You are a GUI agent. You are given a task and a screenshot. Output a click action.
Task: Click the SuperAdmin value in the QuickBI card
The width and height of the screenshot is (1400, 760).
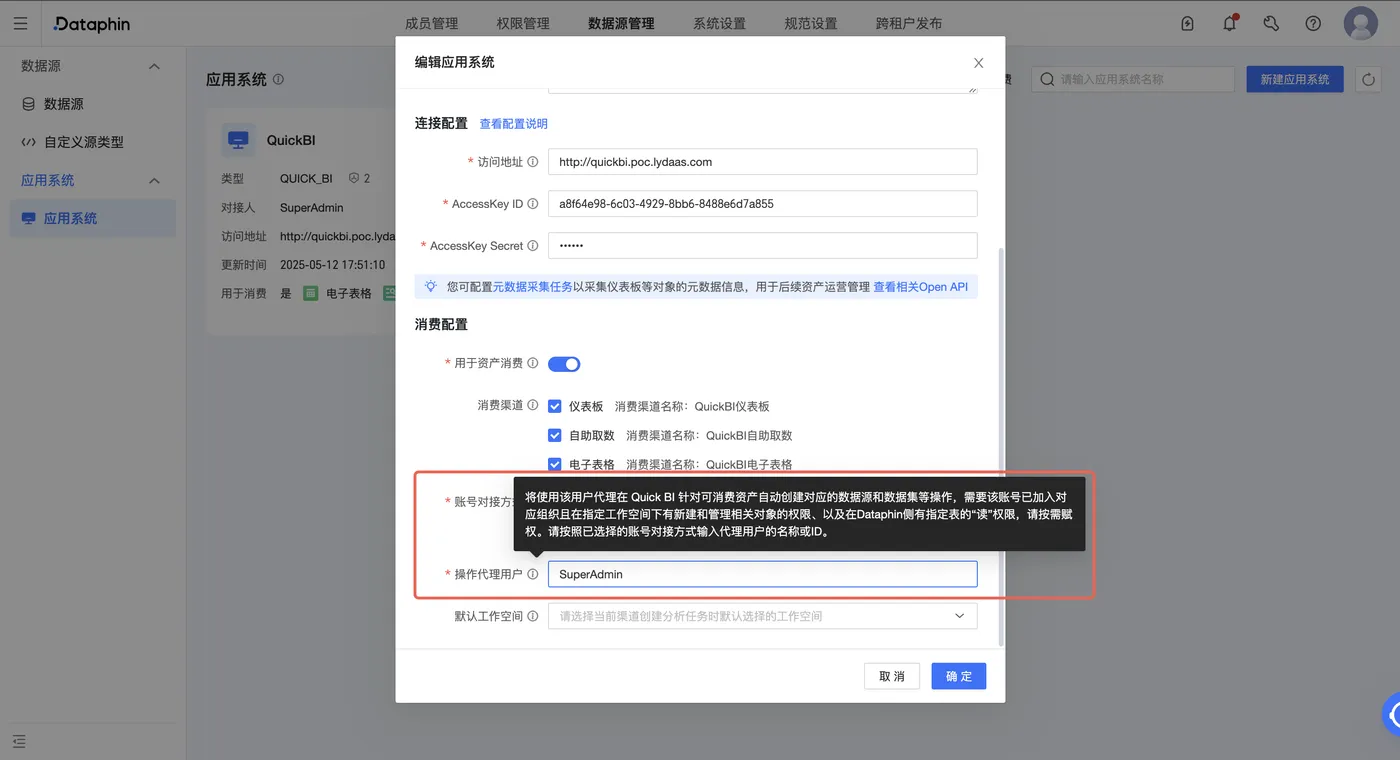coord(312,208)
